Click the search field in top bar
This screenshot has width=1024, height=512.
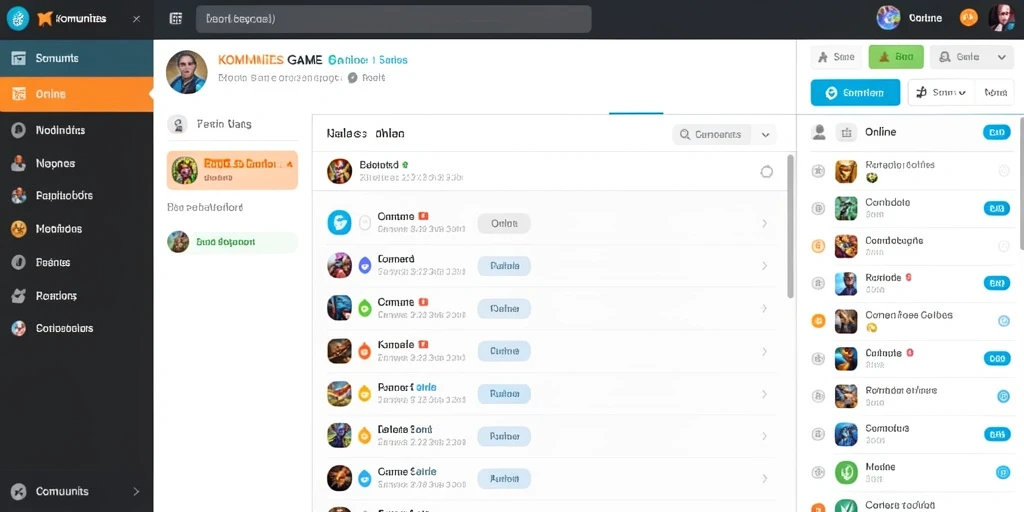point(394,19)
